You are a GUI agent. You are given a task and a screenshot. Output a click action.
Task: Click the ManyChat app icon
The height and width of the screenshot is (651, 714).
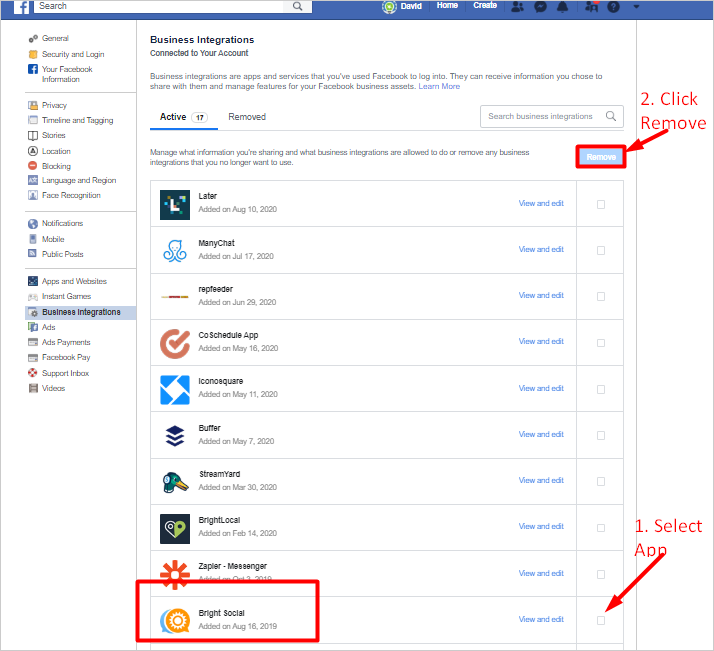175,250
